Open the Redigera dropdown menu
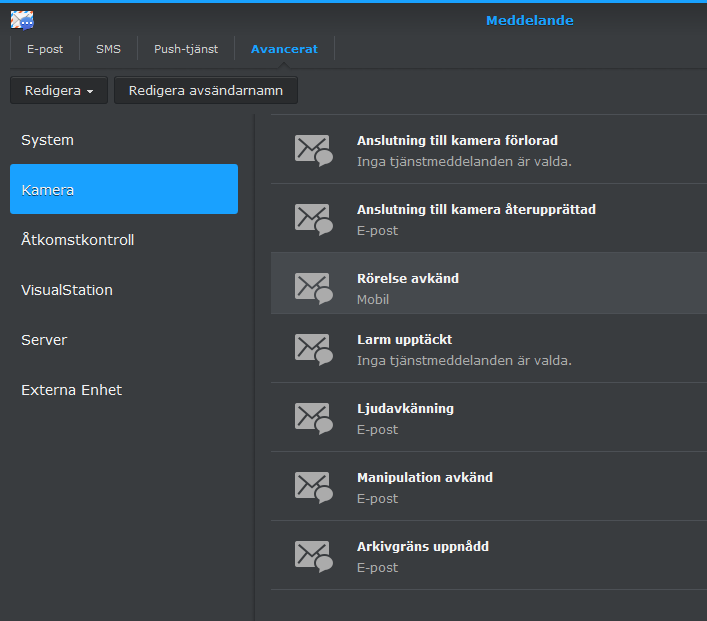Viewport: 707px width, 621px height. tap(59, 91)
